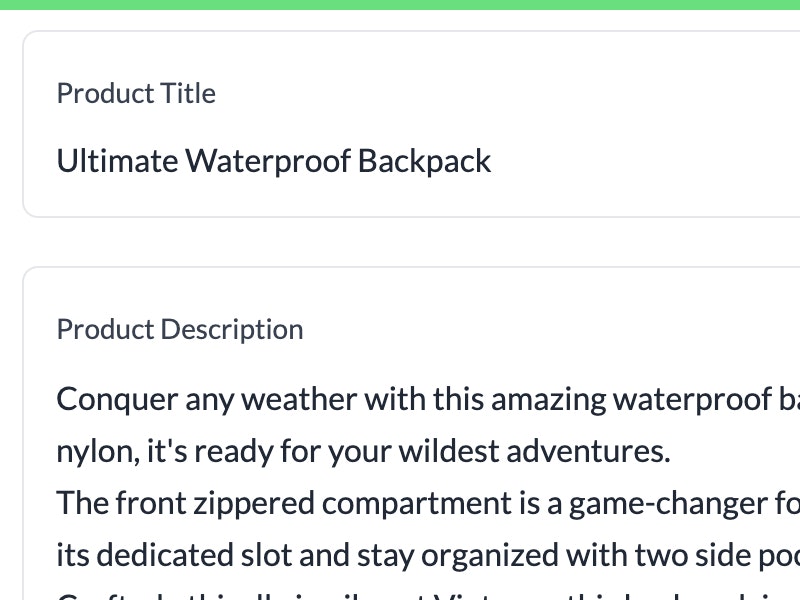This screenshot has height=600, width=800.
Task: Click the line 'its dedicated slot and stay organized'
Action: coord(428,555)
